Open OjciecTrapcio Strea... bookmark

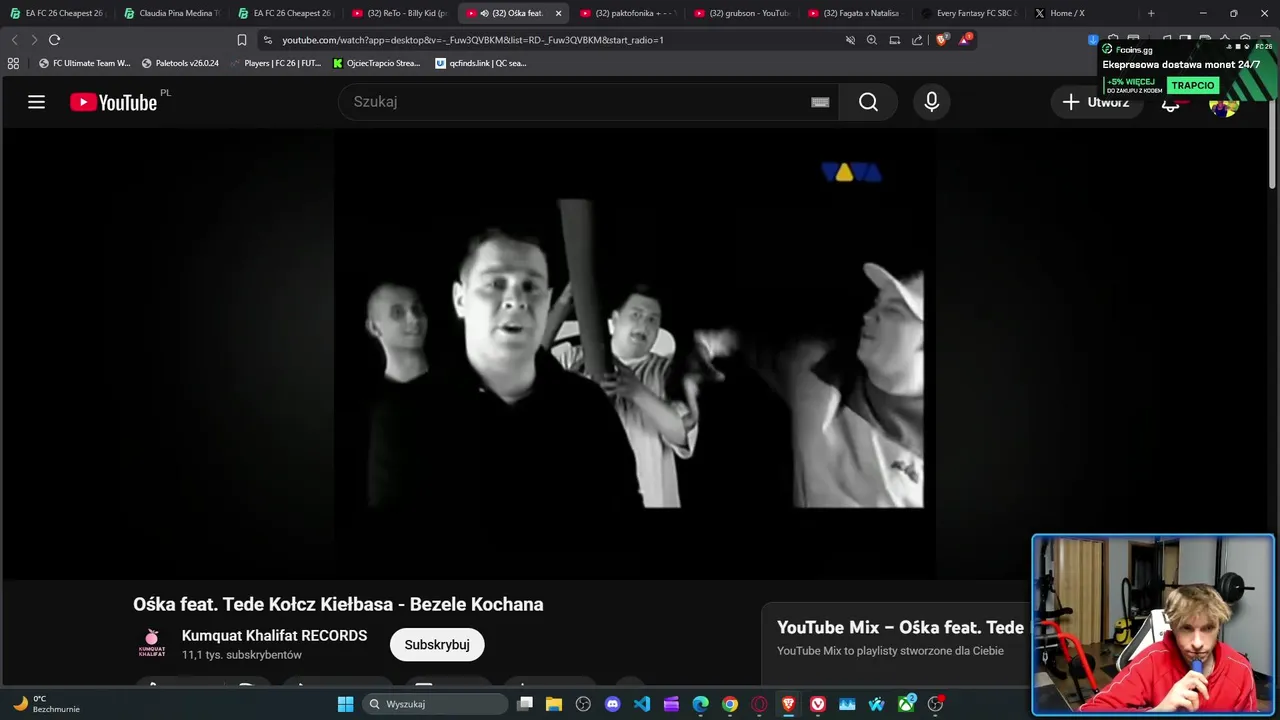(377, 63)
